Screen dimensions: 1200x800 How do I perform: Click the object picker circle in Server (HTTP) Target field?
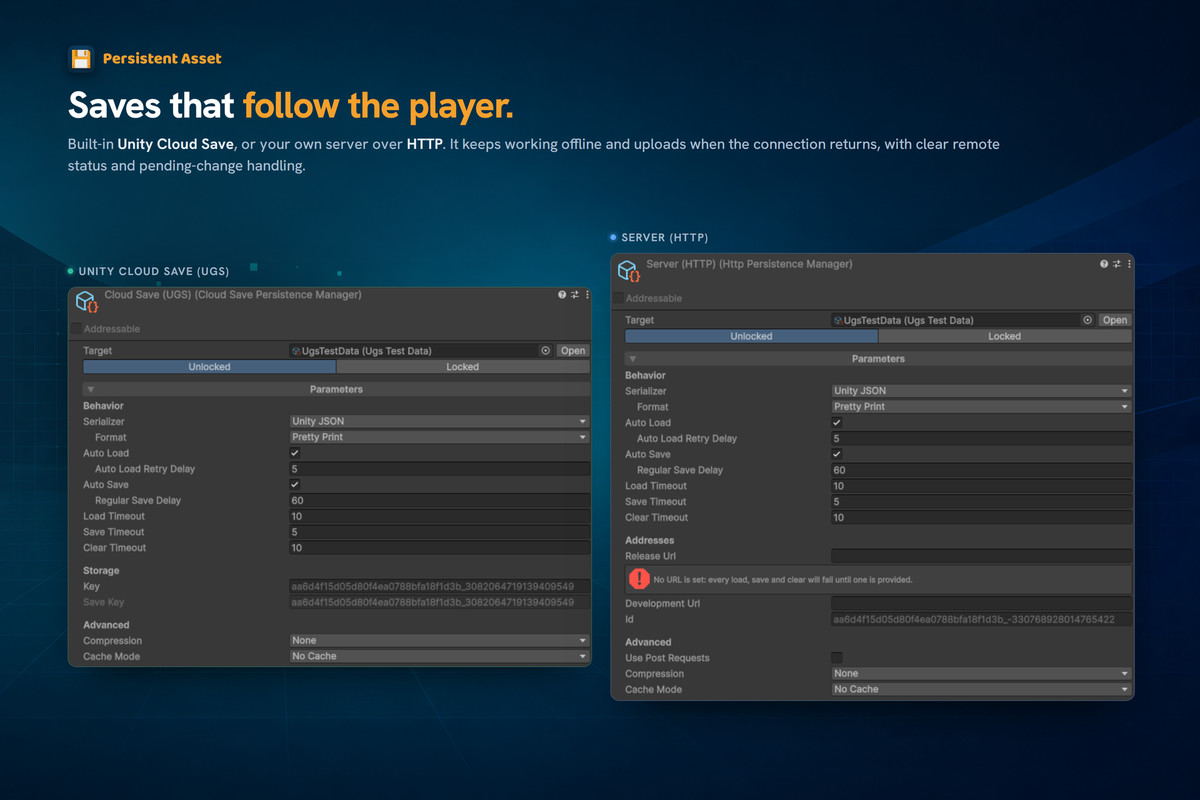point(1088,320)
